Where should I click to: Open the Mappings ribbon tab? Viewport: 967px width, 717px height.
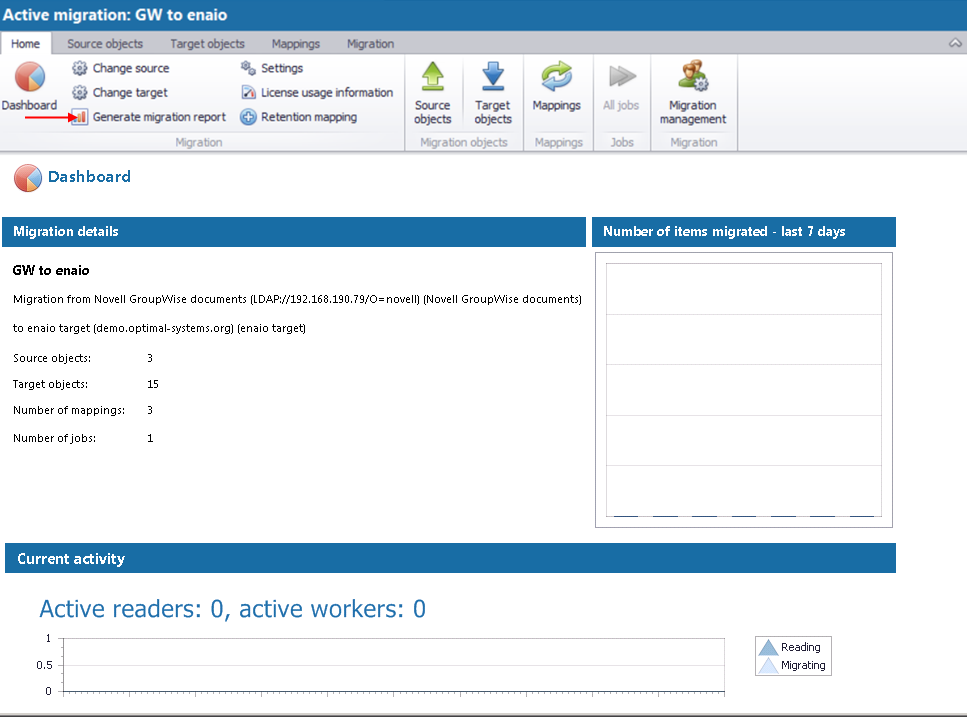295,44
